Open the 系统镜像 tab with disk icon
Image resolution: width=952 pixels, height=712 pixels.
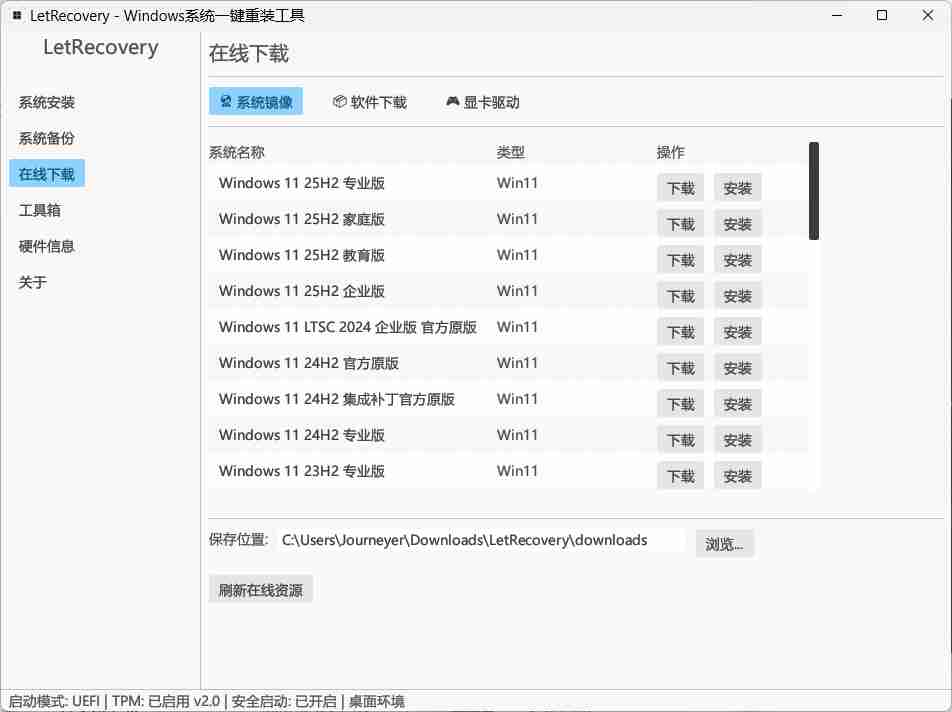(255, 102)
